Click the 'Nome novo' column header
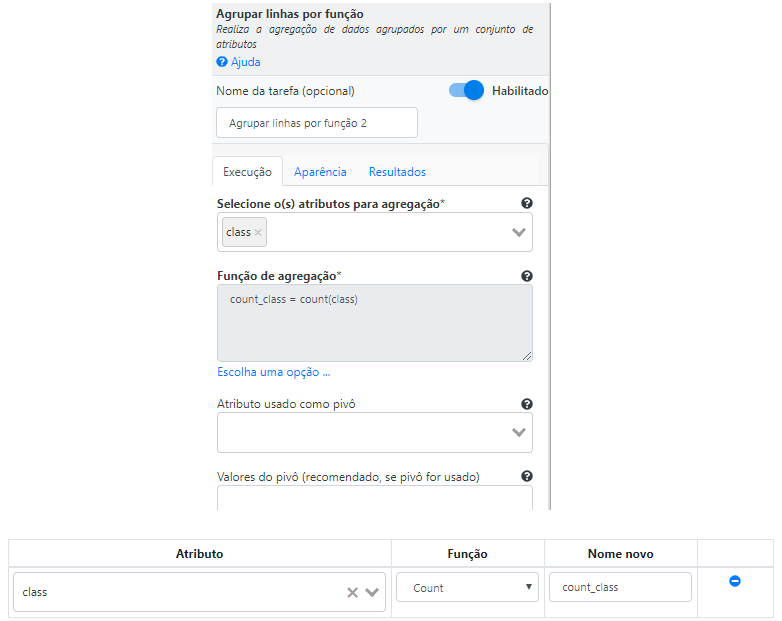This screenshot has height=621, width=782. tap(620, 554)
